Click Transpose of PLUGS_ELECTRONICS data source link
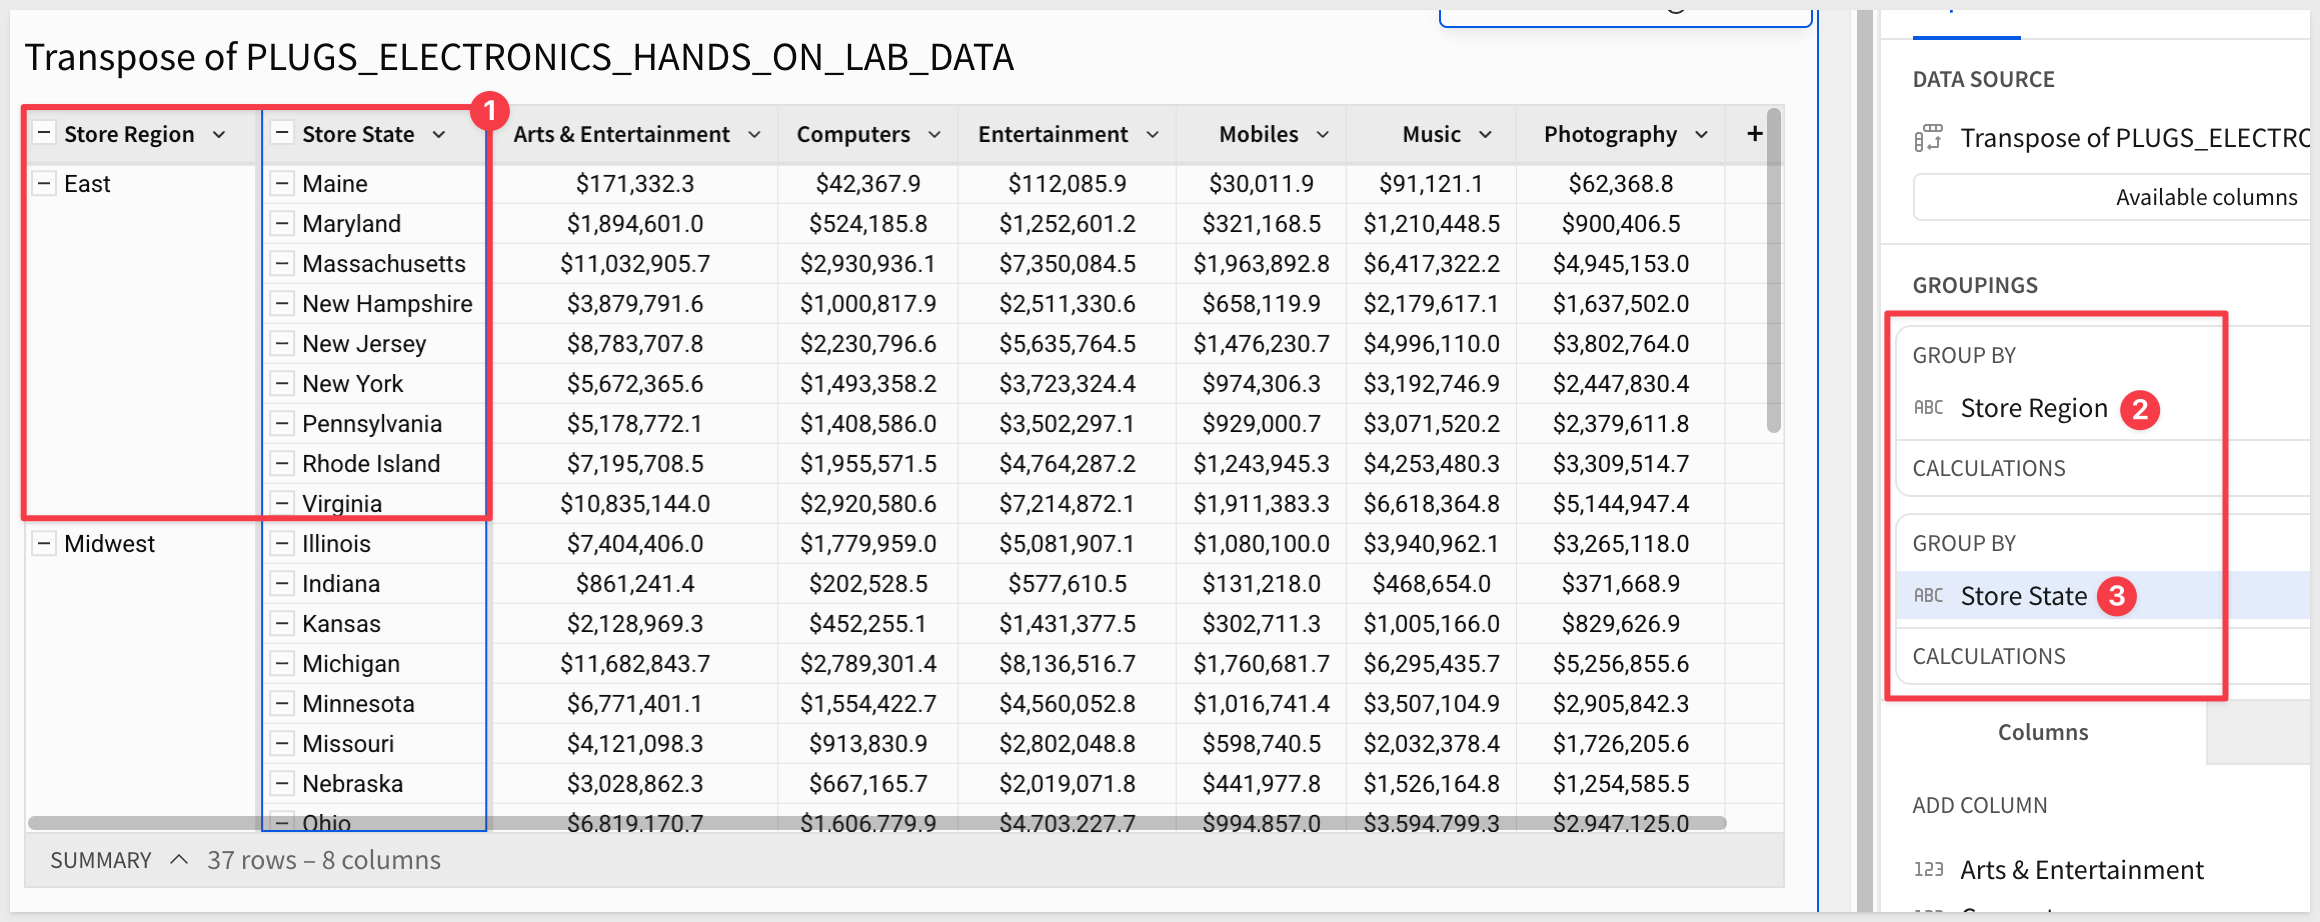The image size is (2320, 922). pos(2133,138)
